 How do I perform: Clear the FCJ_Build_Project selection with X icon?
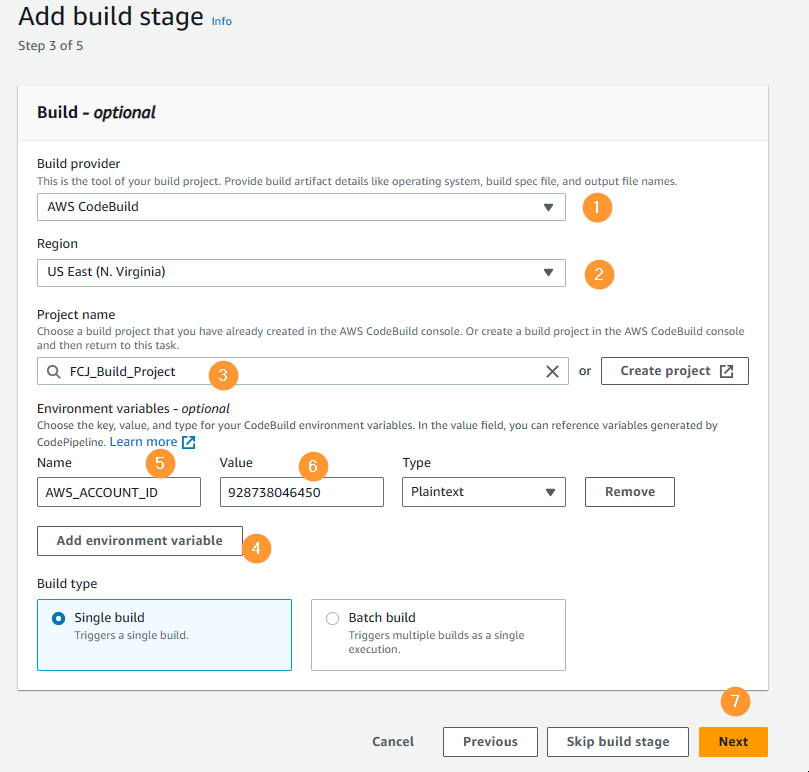click(x=552, y=372)
